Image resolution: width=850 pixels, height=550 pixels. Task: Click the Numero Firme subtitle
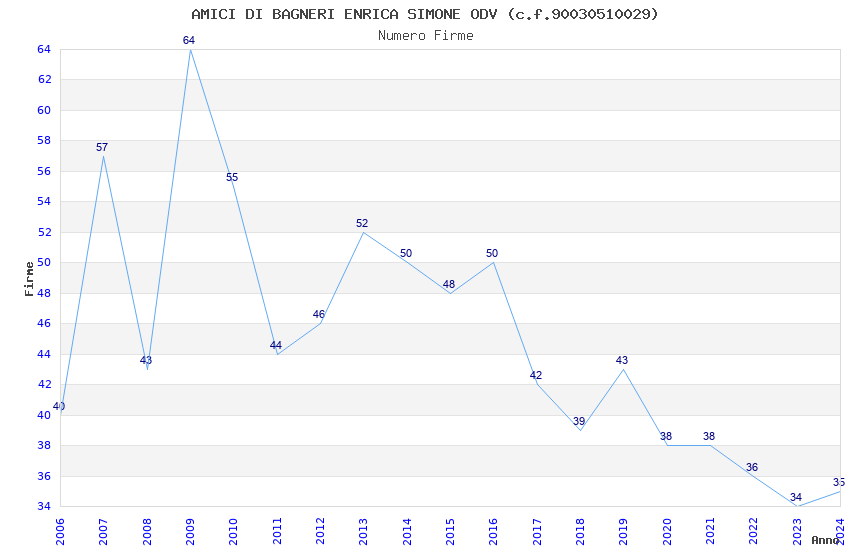coord(425,36)
